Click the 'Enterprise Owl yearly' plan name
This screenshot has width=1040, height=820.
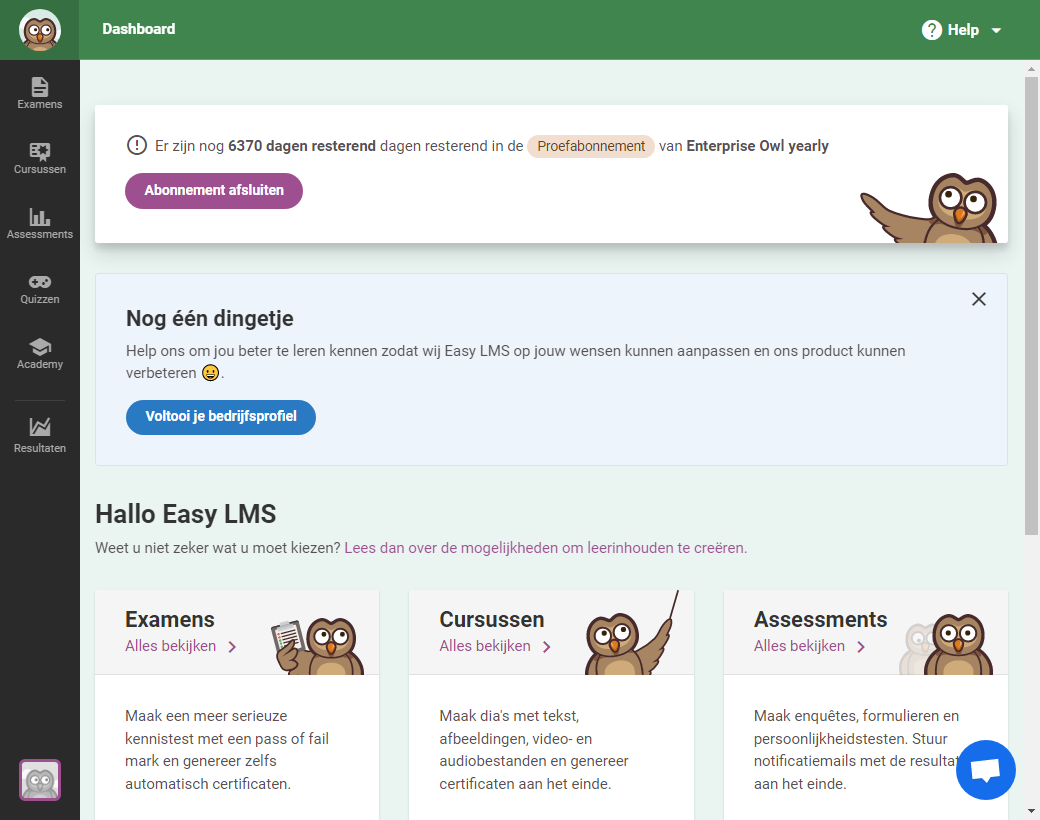click(x=757, y=146)
